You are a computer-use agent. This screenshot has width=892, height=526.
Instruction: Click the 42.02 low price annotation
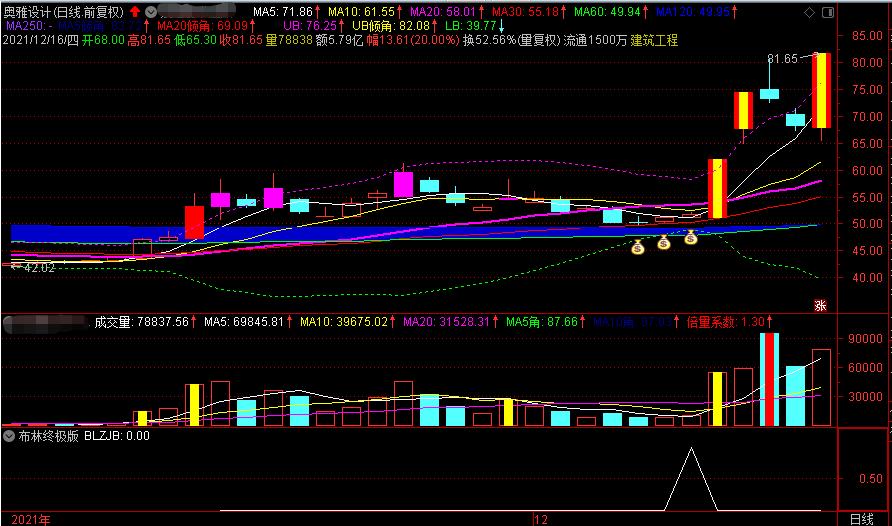click(39, 268)
